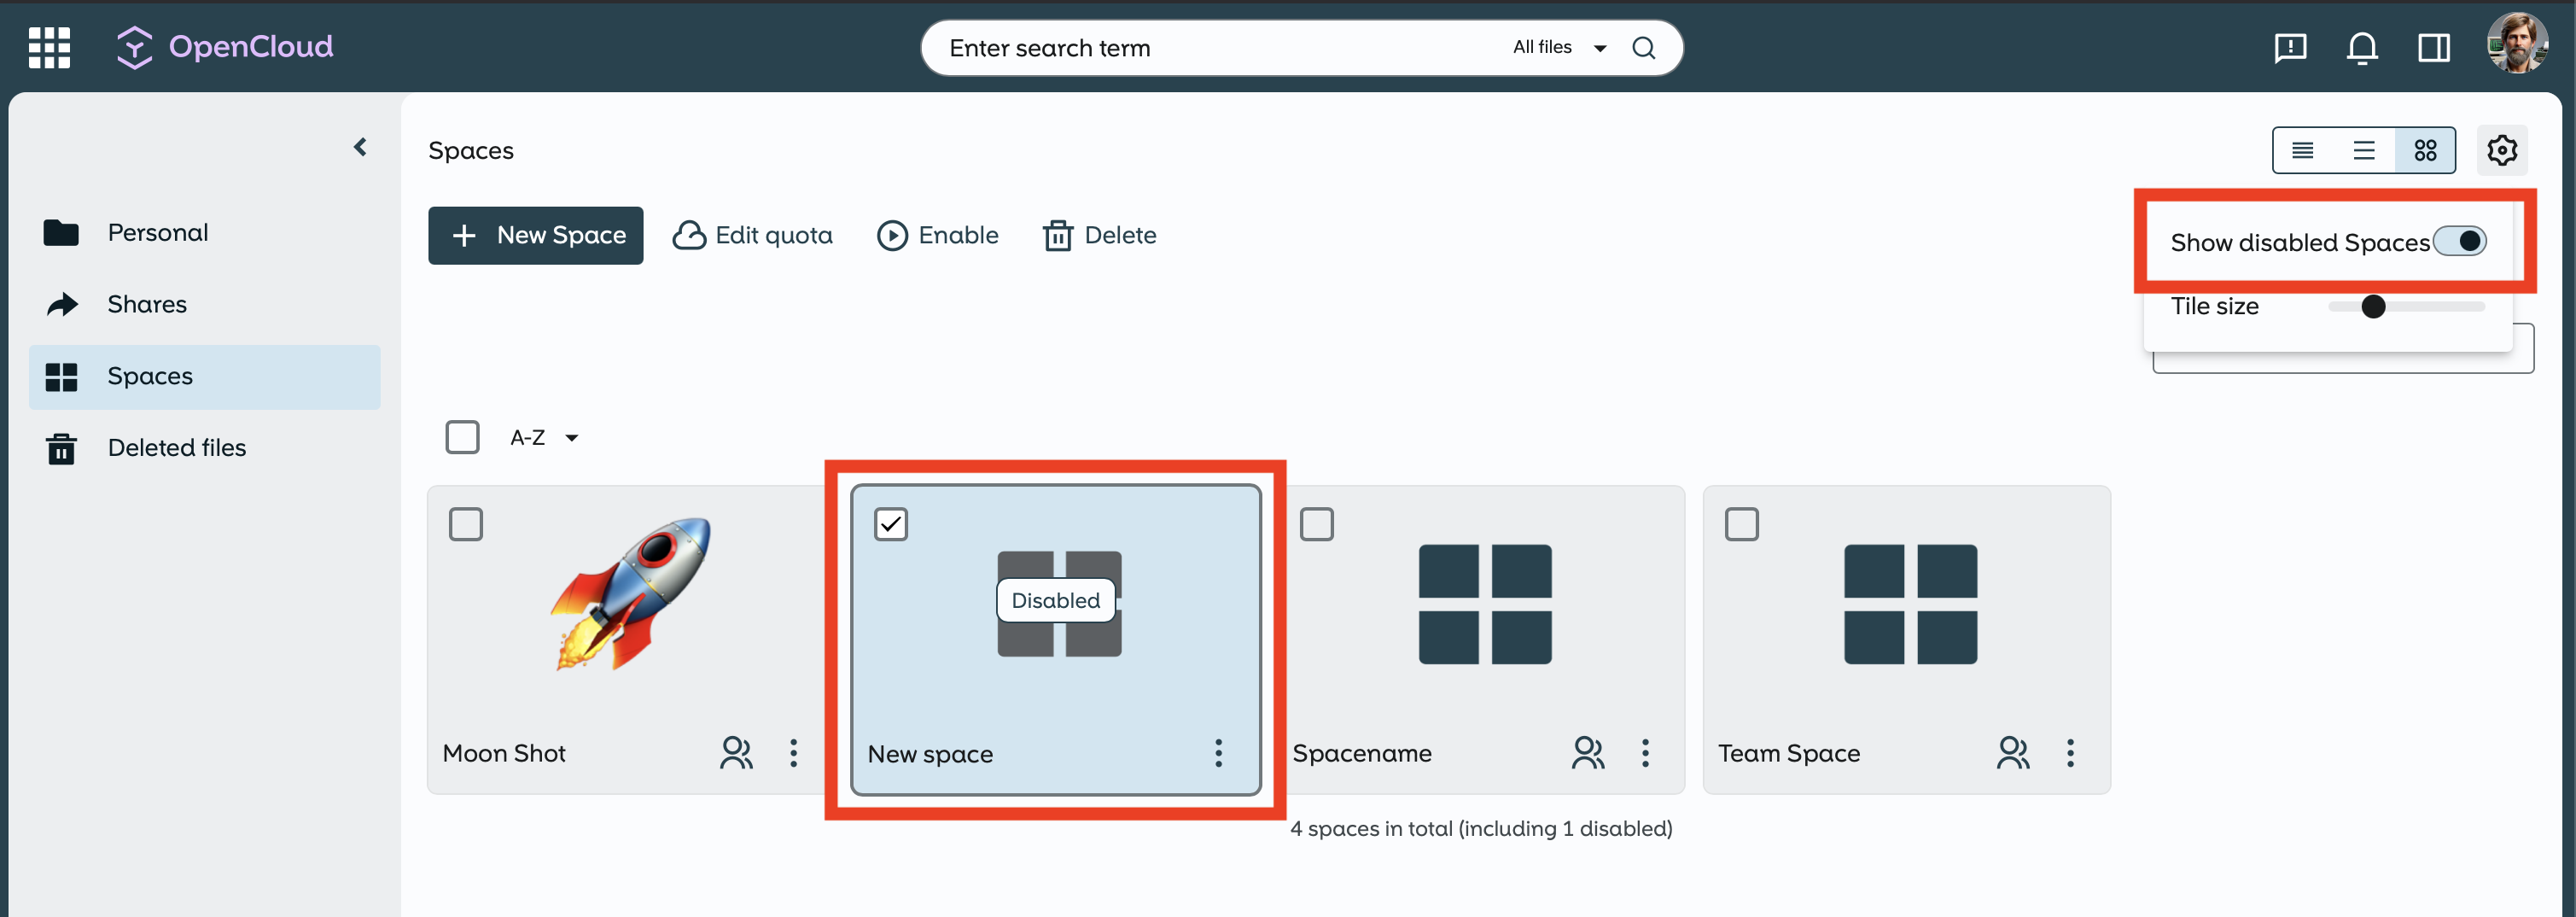Click the New Space button
Image resolution: width=2576 pixels, height=917 pixels.
(535, 235)
